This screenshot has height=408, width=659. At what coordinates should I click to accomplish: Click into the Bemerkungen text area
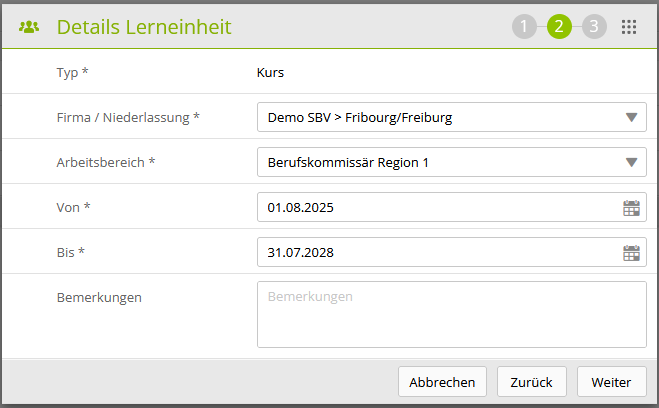(451, 314)
